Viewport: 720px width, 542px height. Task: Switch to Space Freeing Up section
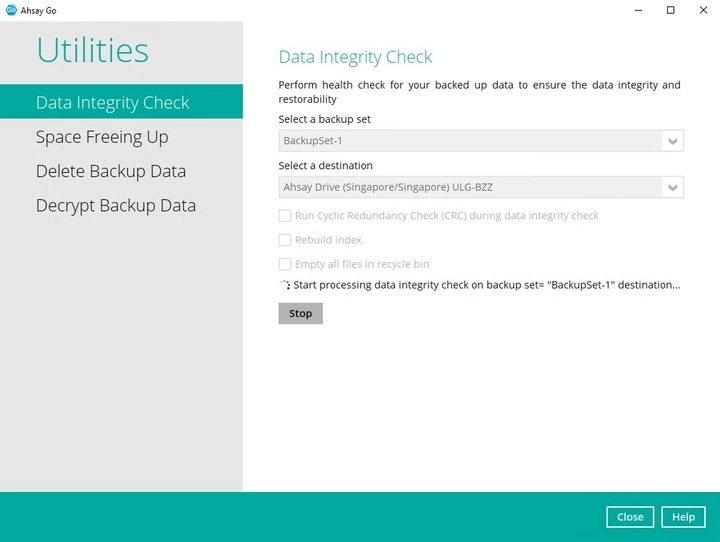click(x=102, y=137)
